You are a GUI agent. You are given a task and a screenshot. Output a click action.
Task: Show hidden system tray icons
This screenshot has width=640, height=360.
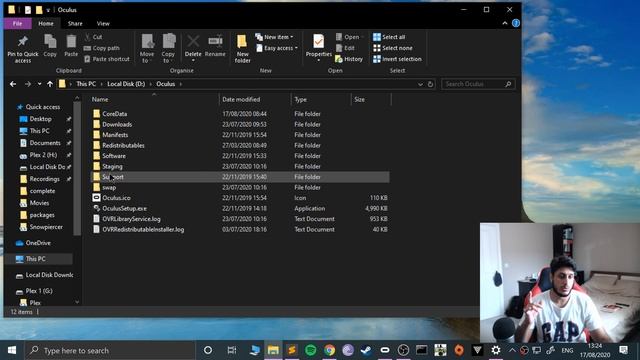click(512, 350)
